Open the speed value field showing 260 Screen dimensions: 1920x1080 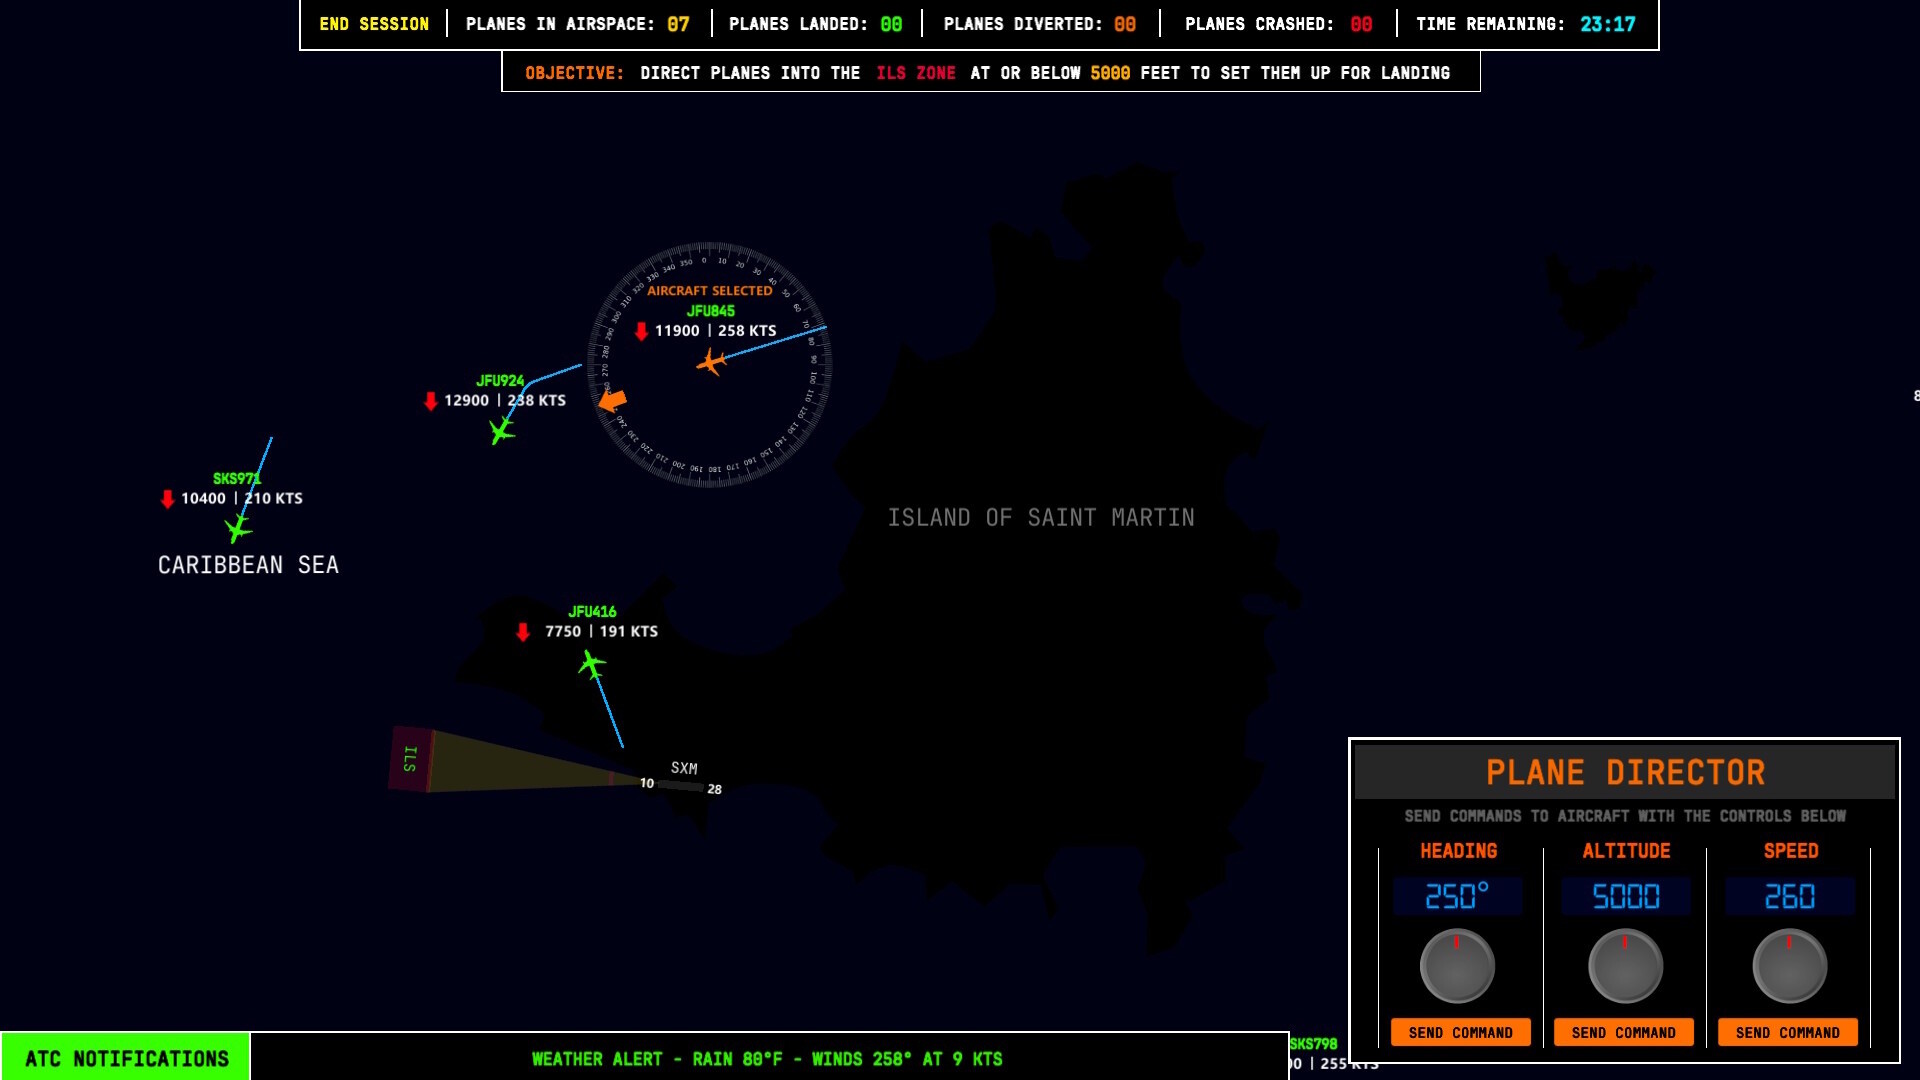coord(1787,897)
